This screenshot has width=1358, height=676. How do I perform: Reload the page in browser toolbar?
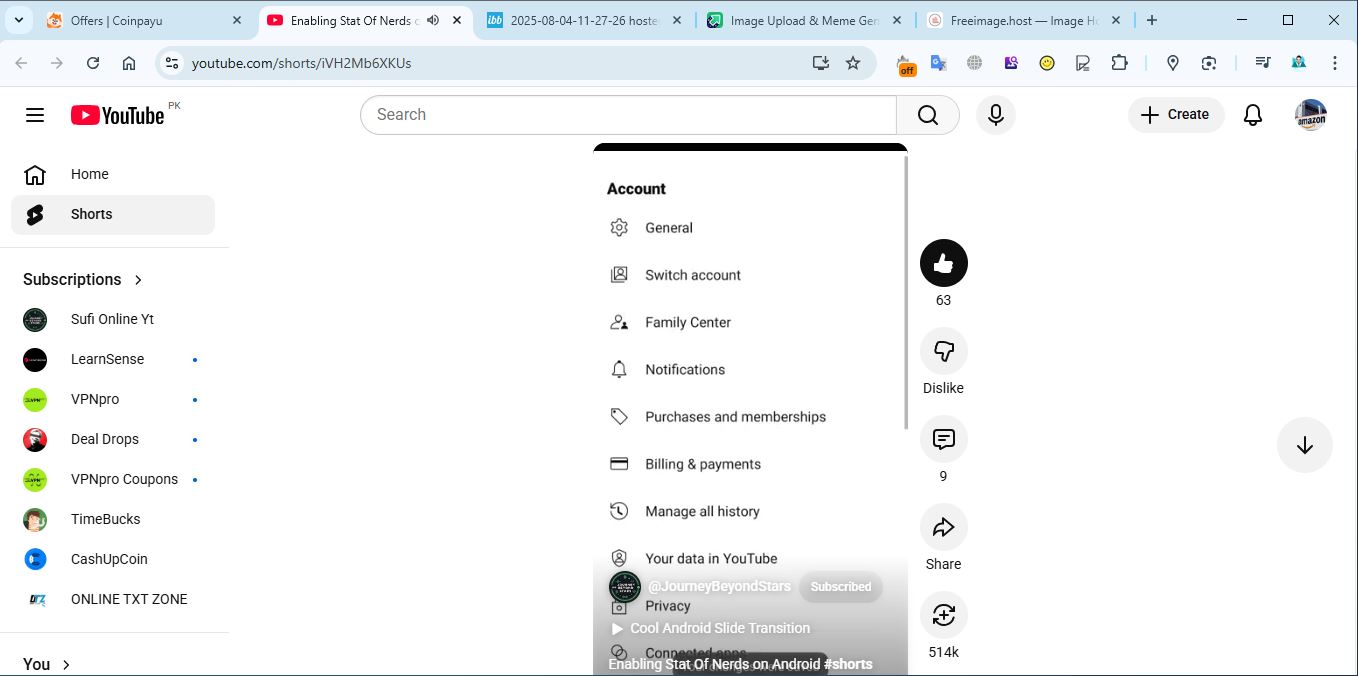(93, 63)
